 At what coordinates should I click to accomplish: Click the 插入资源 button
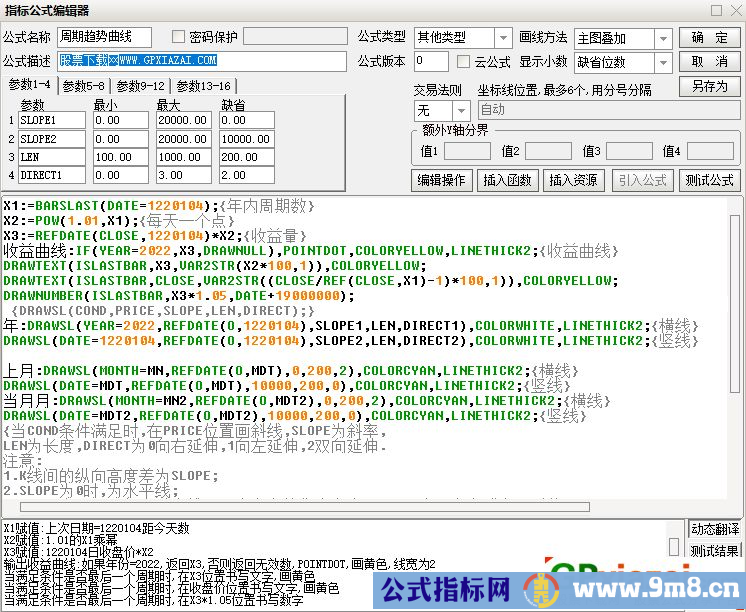(573, 180)
